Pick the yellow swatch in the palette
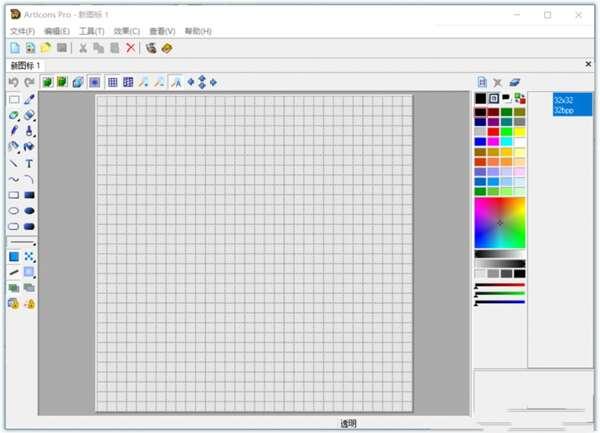The height and width of the screenshot is (433, 600). (519, 131)
